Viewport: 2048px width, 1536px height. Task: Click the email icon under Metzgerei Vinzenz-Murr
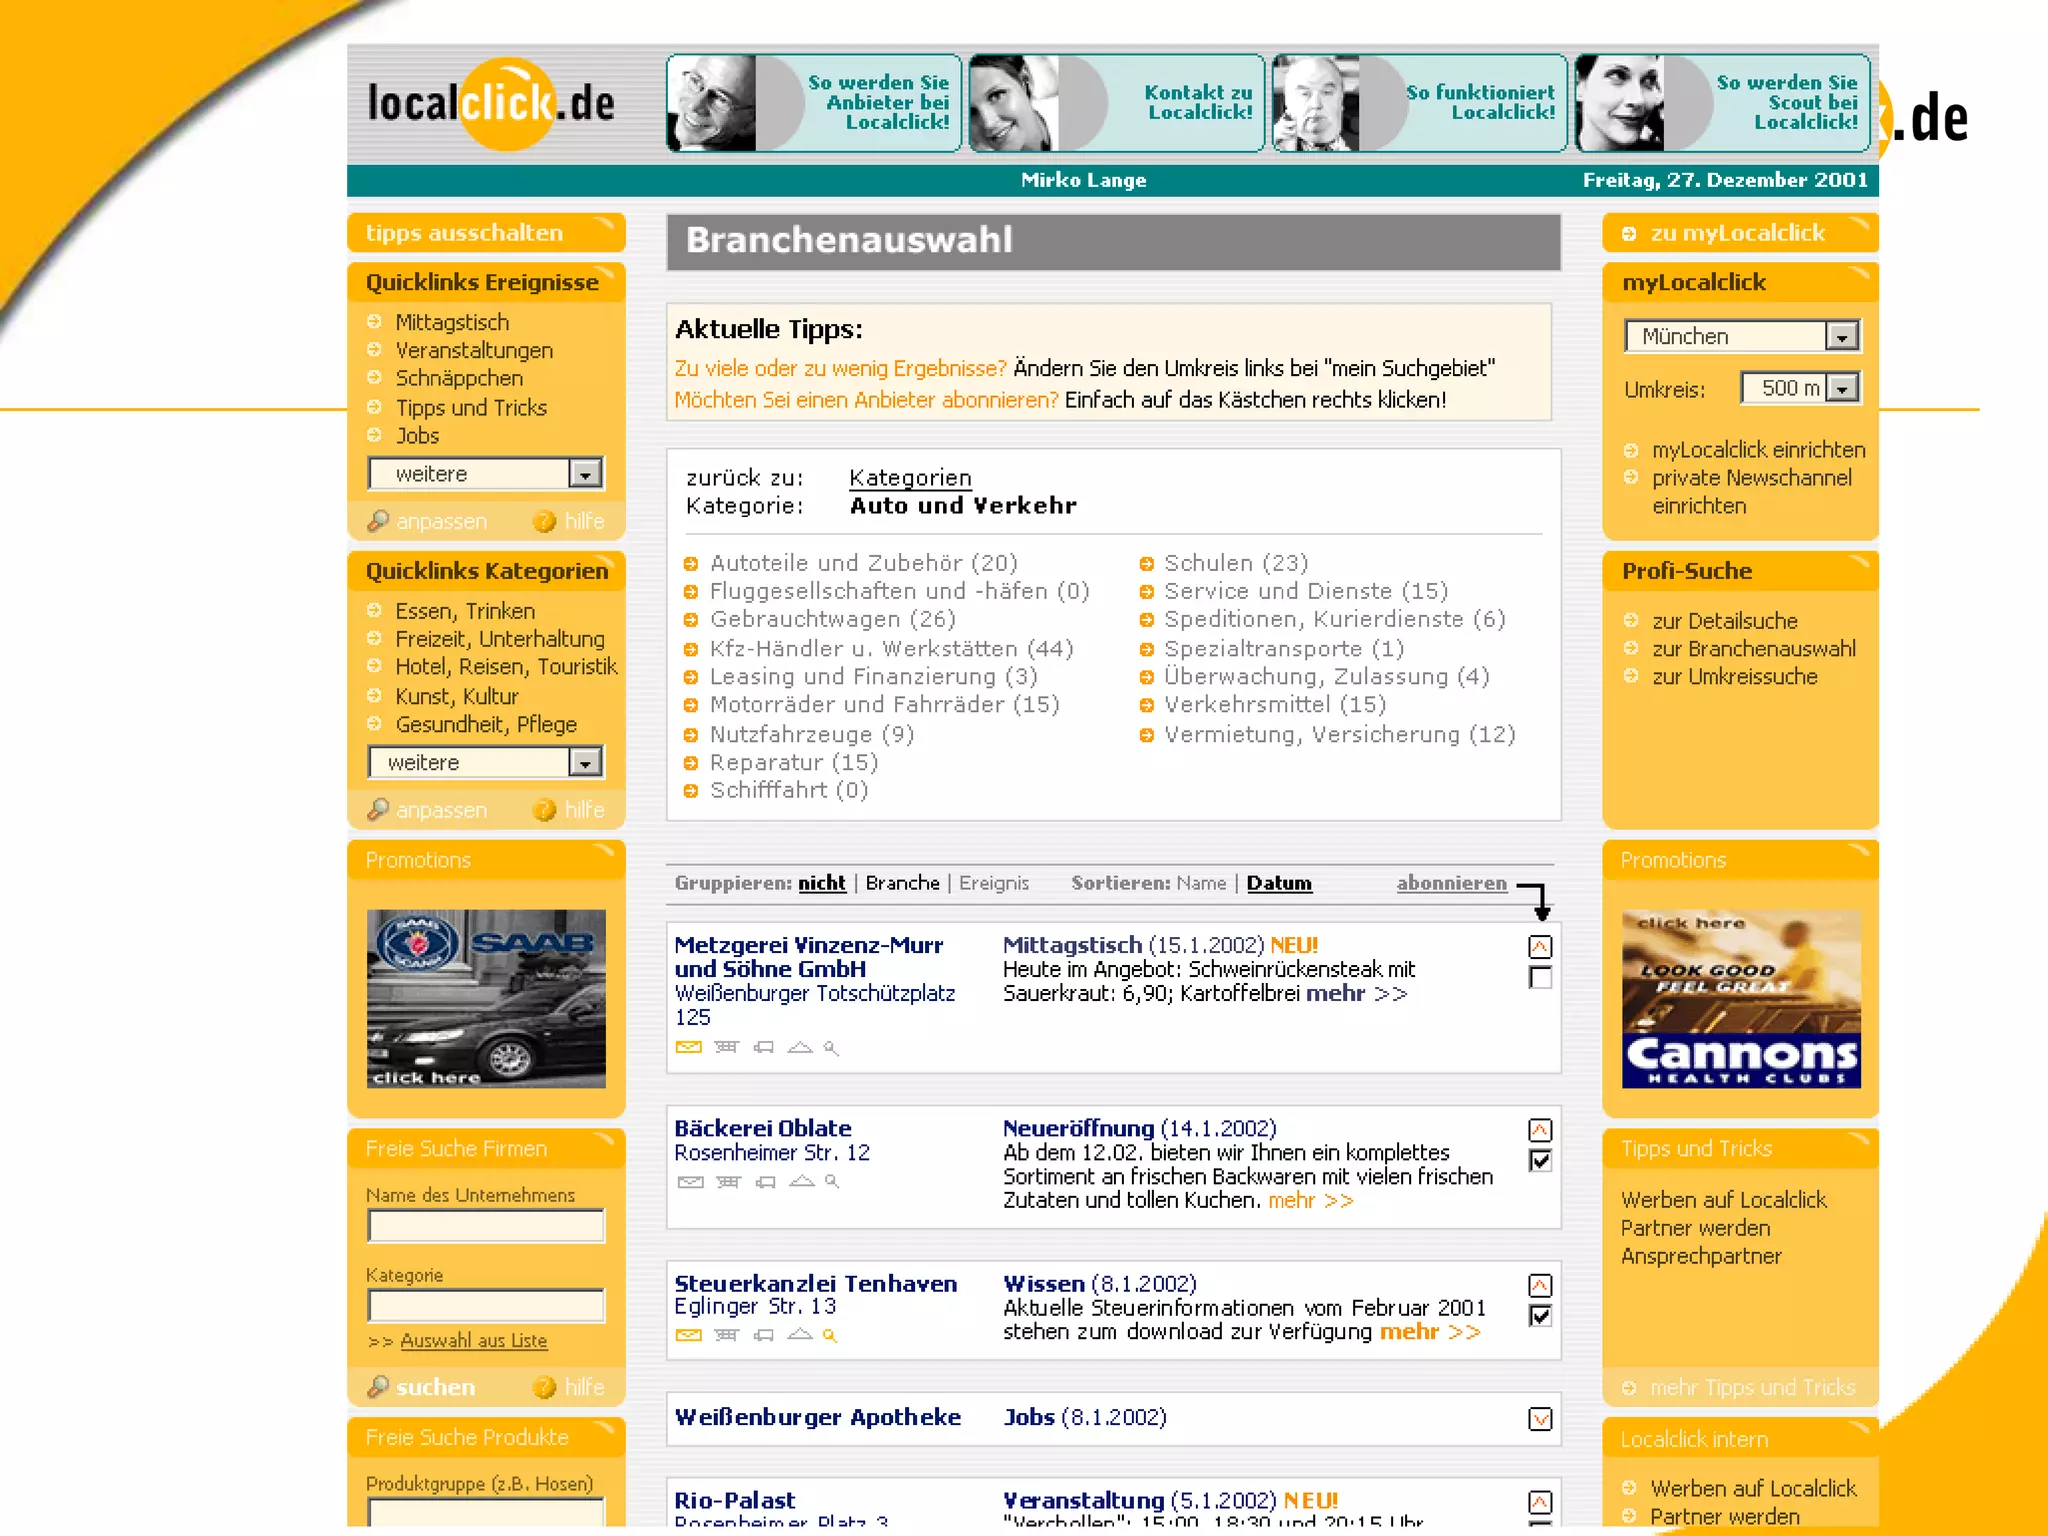pyautogui.click(x=688, y=1047)
